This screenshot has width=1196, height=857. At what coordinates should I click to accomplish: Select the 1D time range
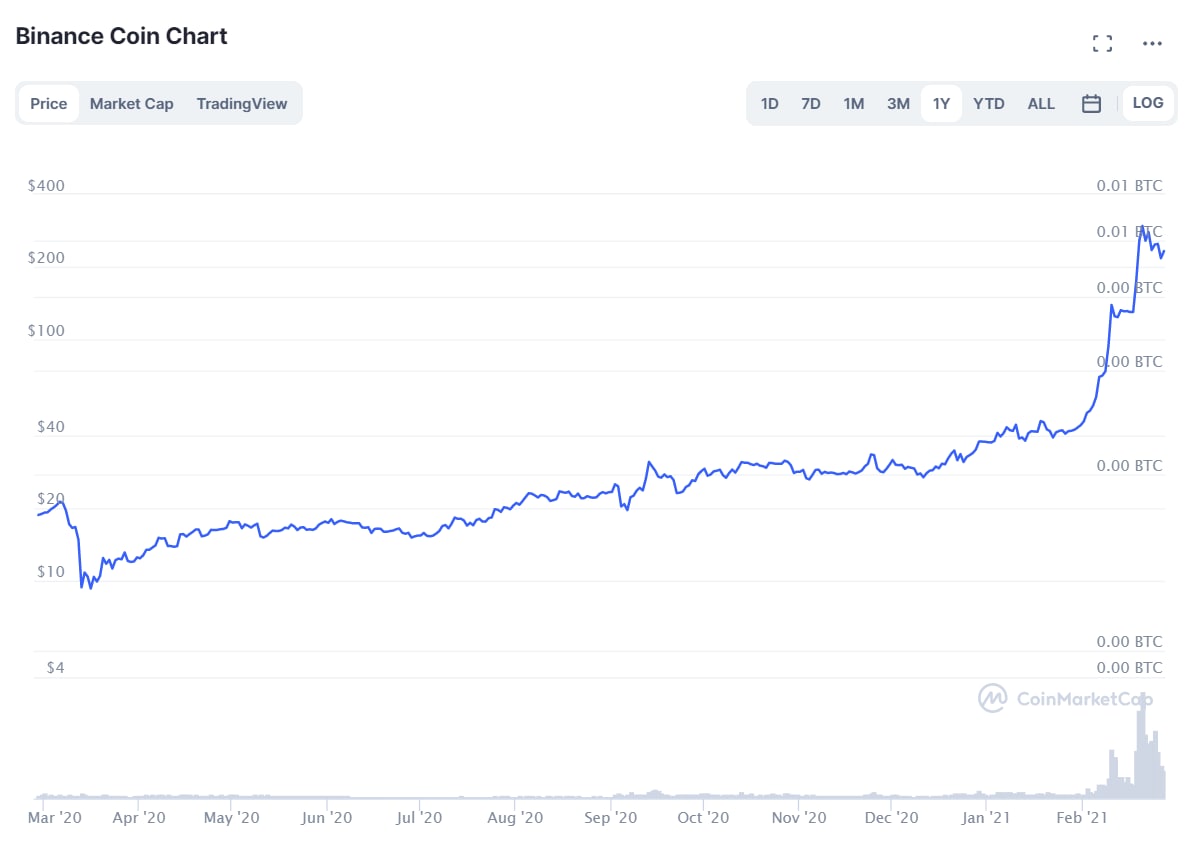(x=770, y=104)
